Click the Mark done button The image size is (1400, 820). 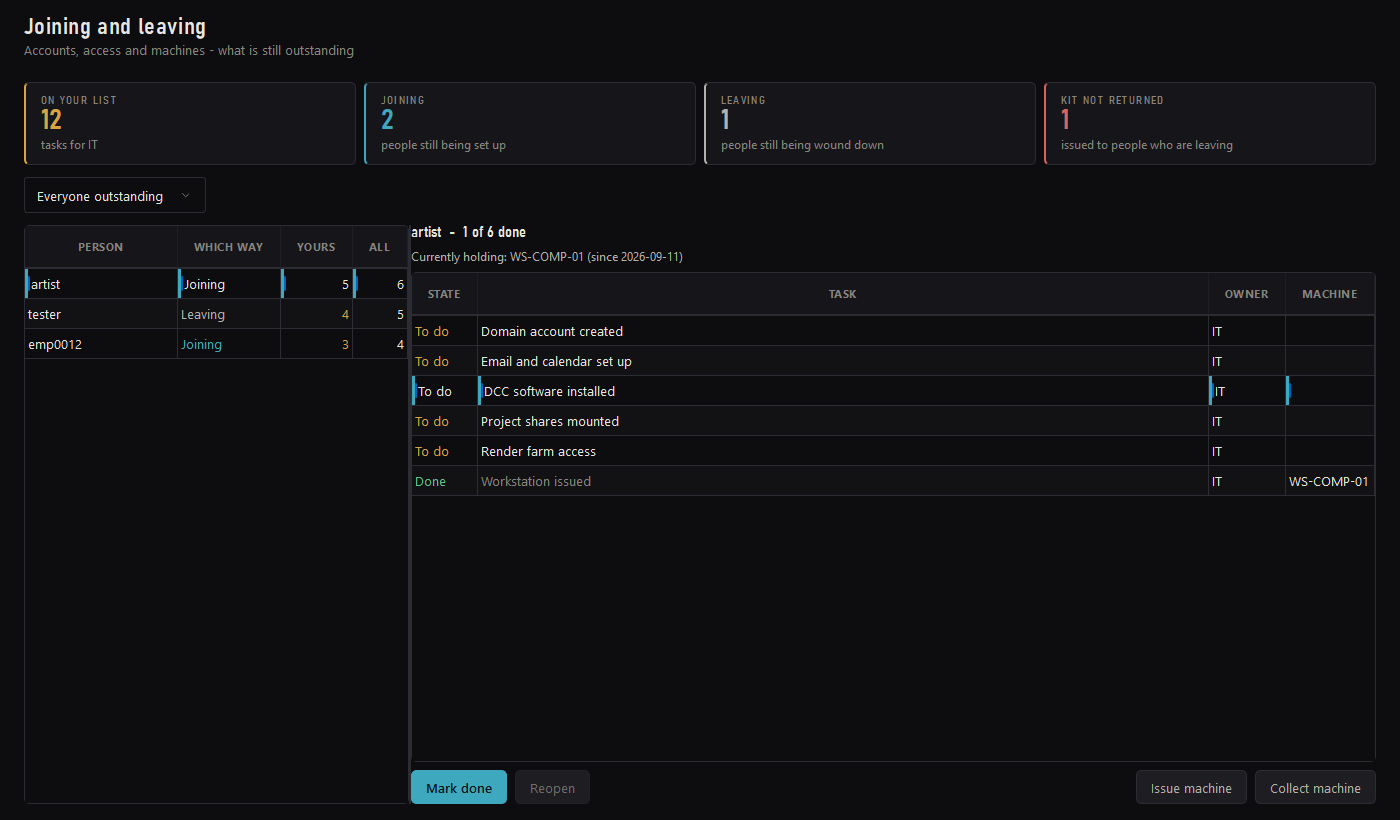[459, 787]
